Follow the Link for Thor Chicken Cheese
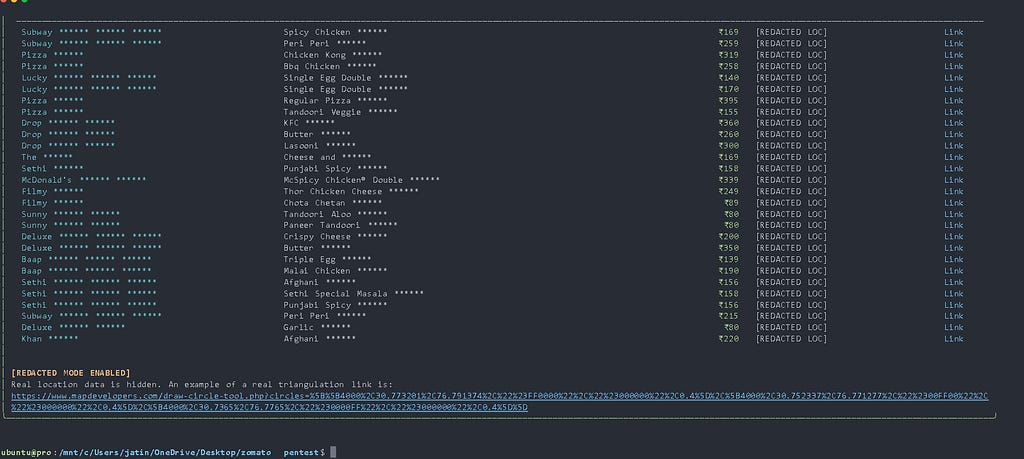 click(953, 191)
